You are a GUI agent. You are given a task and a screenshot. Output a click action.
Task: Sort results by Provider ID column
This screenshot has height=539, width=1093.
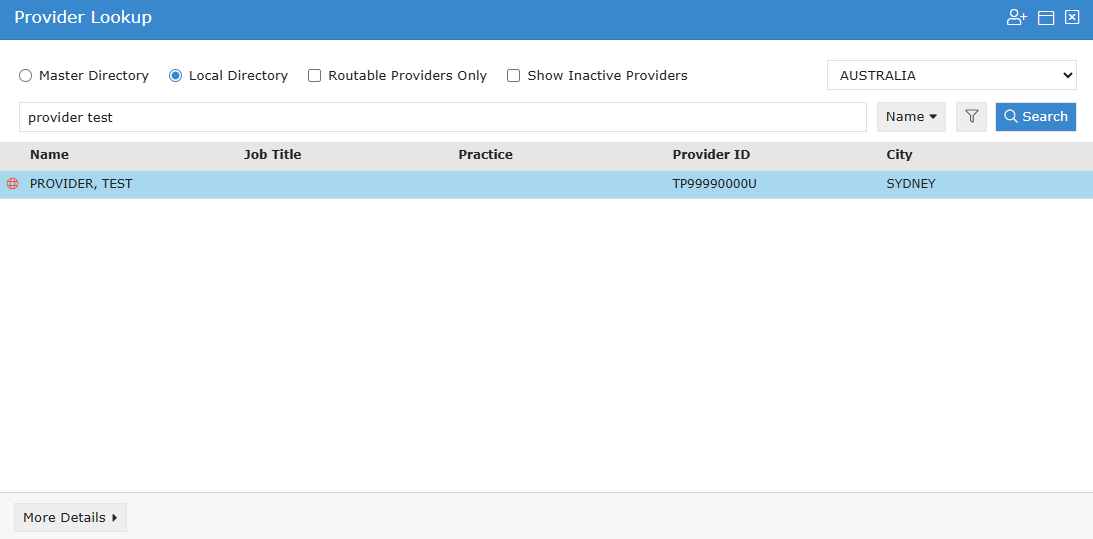(x=711, y=155)
